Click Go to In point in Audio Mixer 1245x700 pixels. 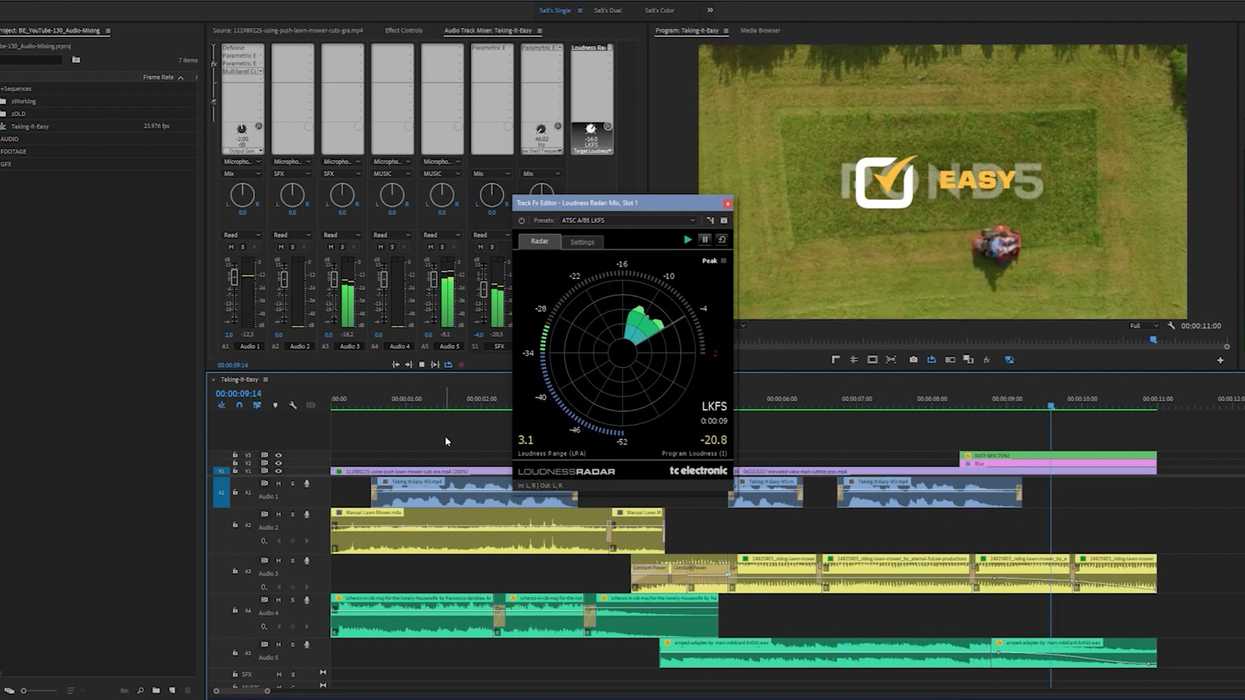395,365
